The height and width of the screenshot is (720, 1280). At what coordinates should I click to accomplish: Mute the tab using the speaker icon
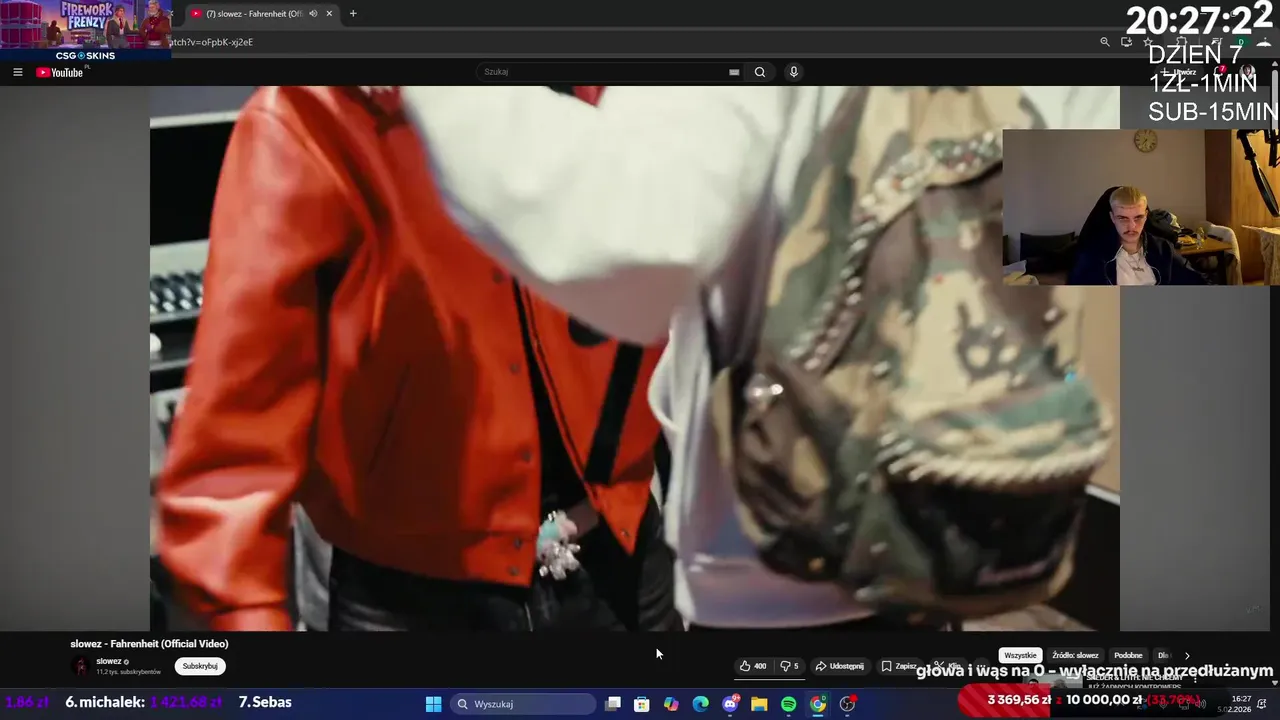pos(313,14)
